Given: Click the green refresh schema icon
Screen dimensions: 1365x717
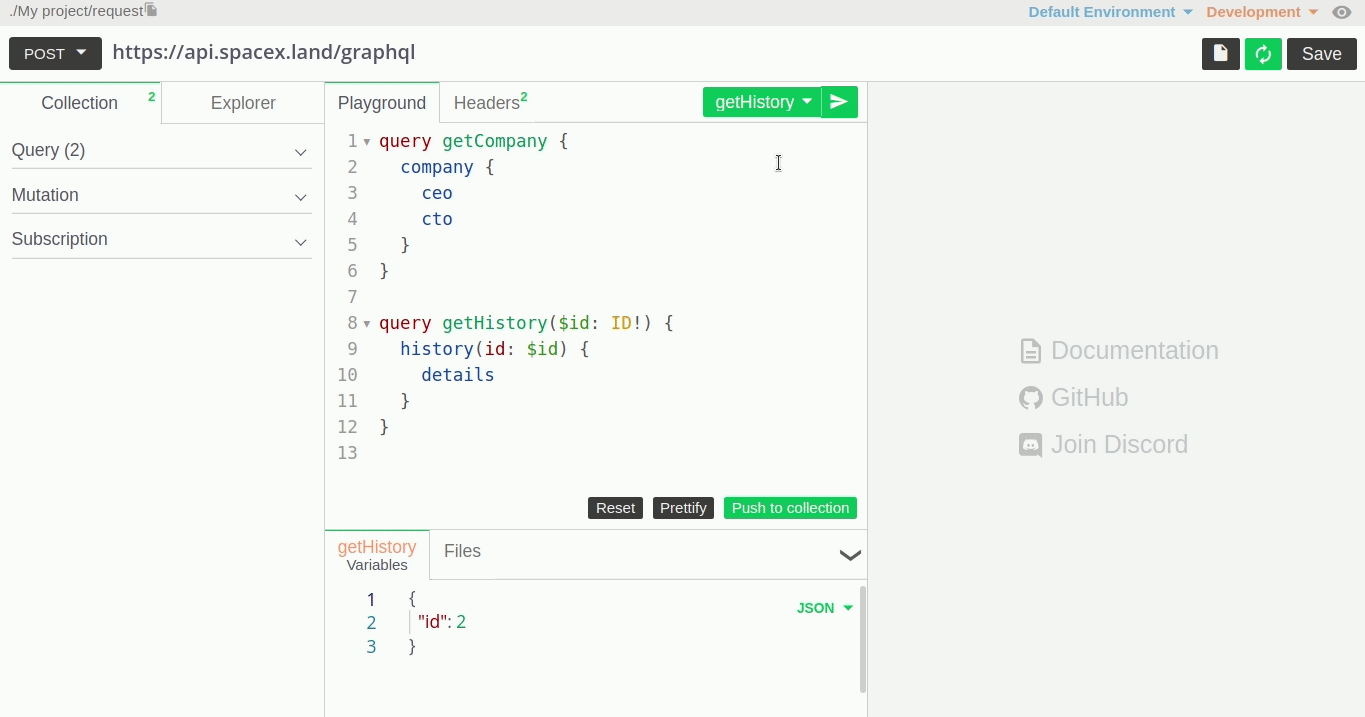Looking at the screenshot, I should (x=1264, y=54).
